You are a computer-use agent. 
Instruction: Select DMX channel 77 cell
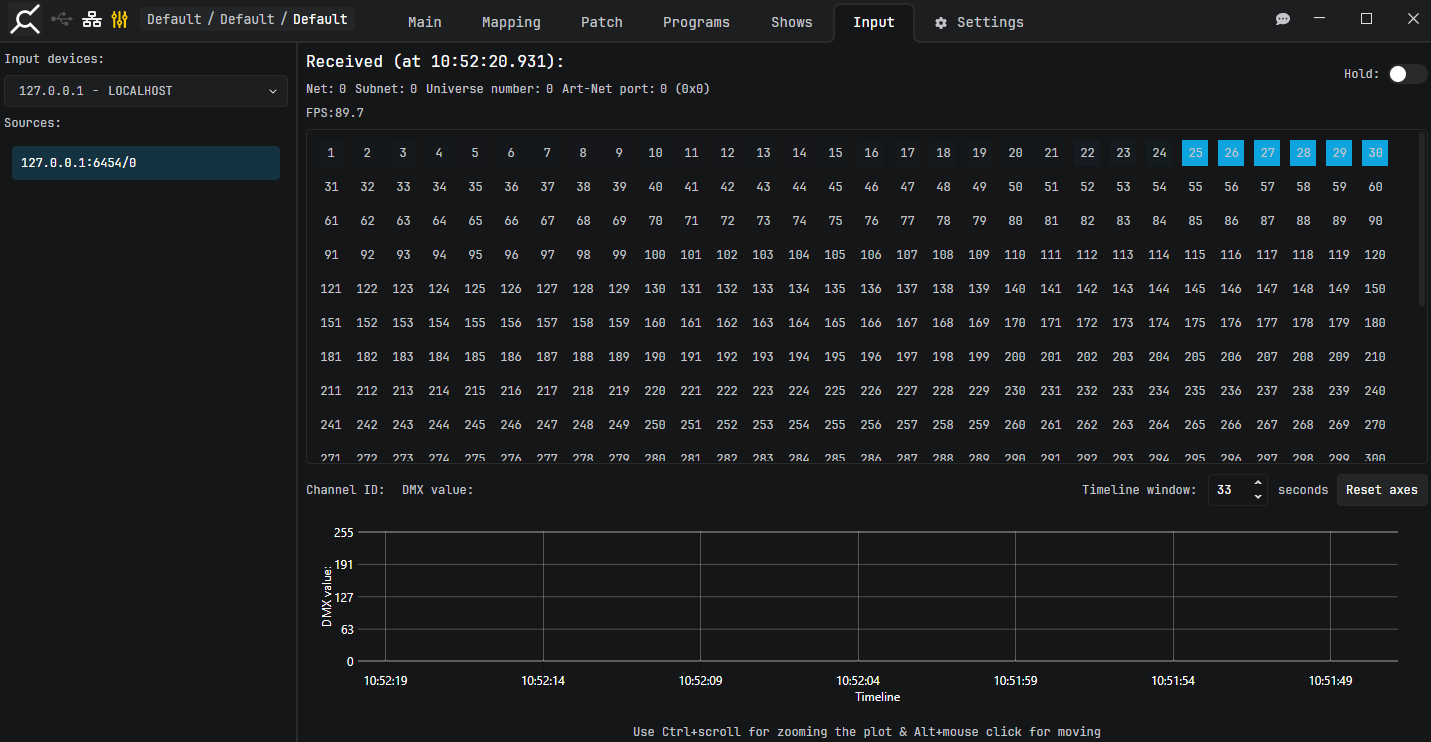pyautogui.click(x=907, y=221)
